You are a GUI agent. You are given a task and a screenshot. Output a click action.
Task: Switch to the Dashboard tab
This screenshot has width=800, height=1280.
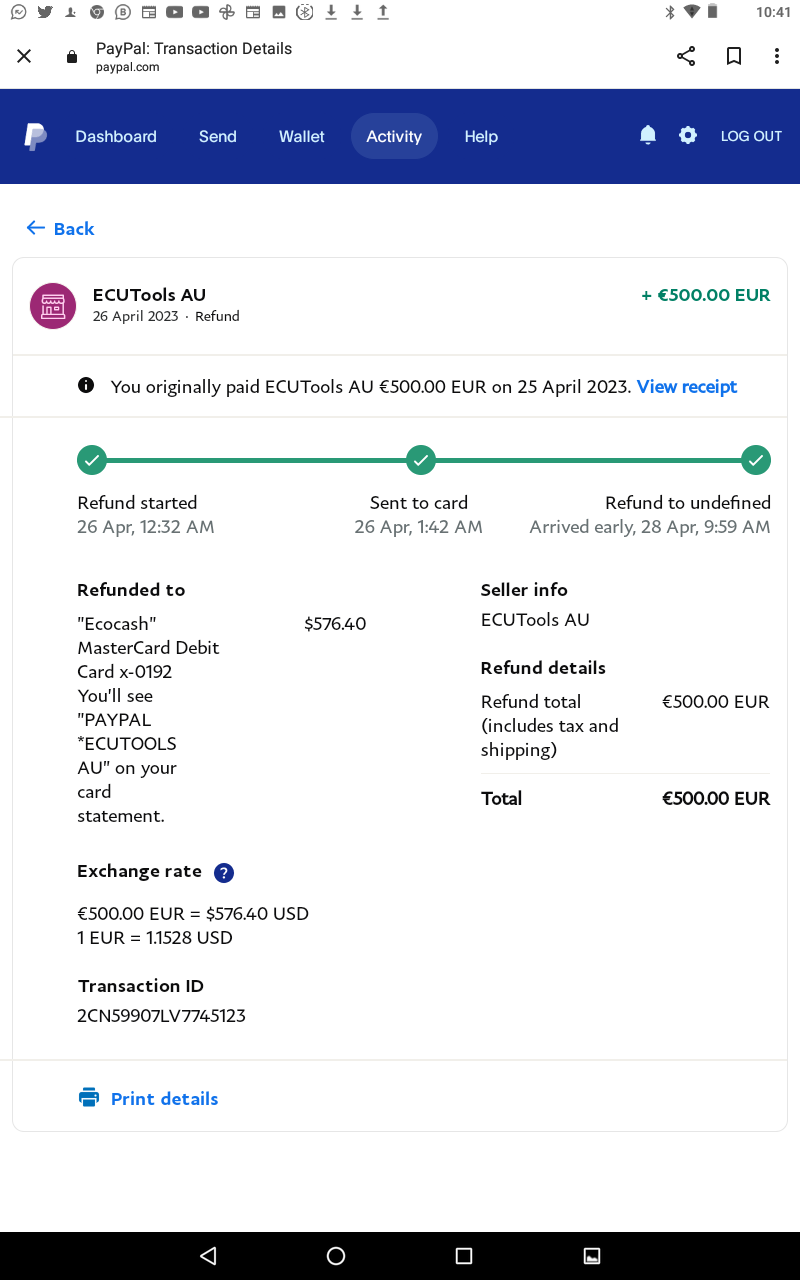(x=115, y=136)
